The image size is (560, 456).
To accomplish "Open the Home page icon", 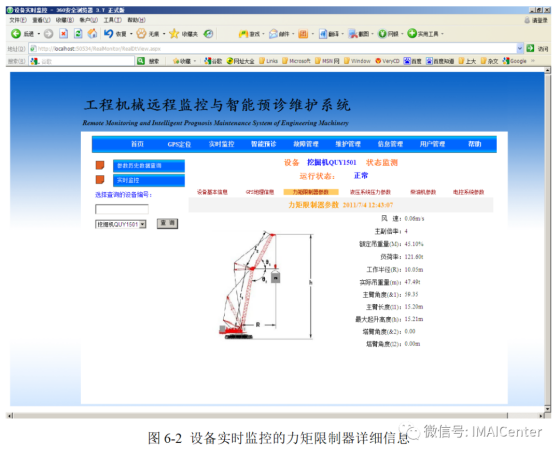I will click(92, 34).
